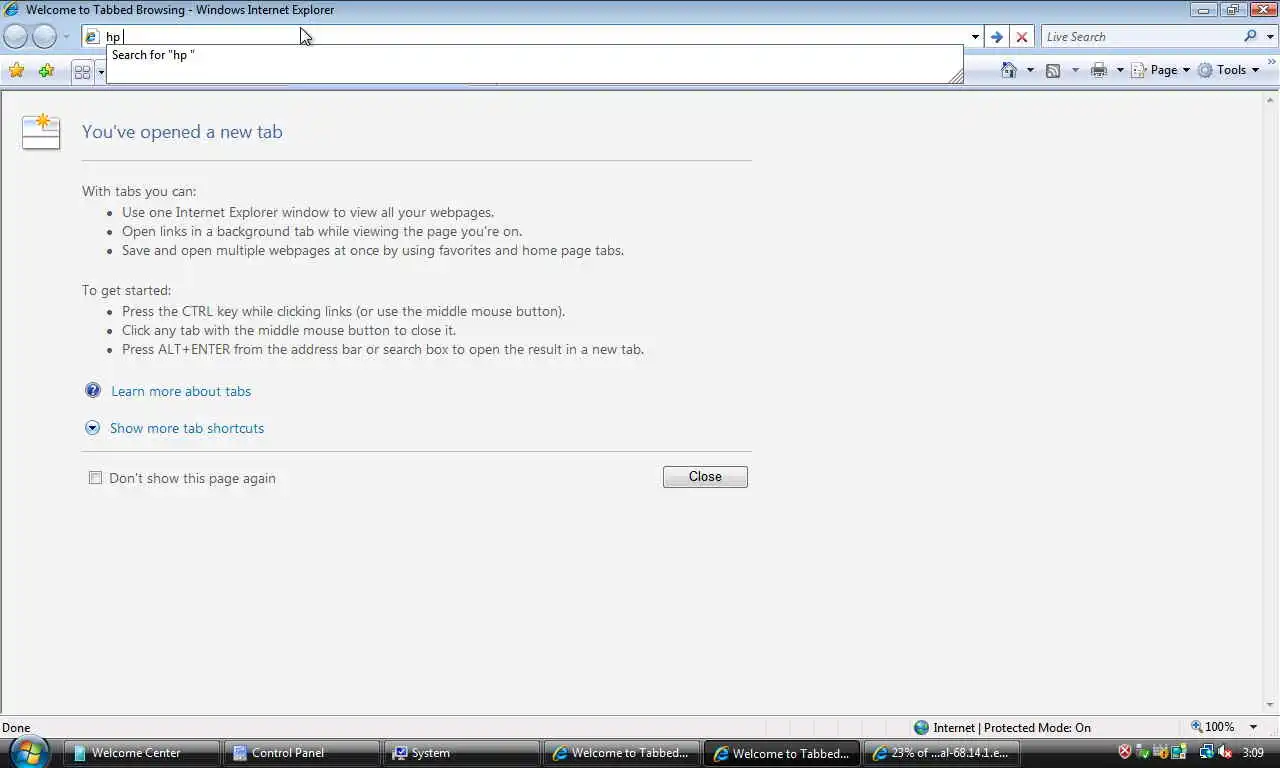Click the 'You've opened a new tab' heading

[x=182, y=132]
